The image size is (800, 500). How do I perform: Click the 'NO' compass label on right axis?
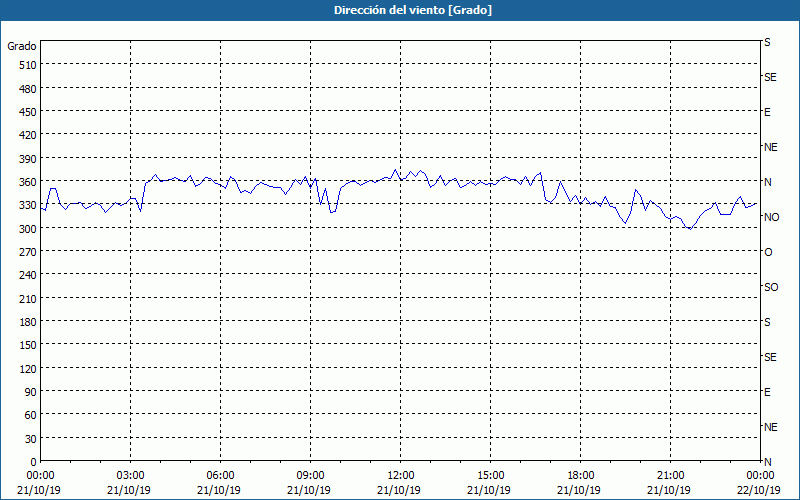(x=771, y=217)
